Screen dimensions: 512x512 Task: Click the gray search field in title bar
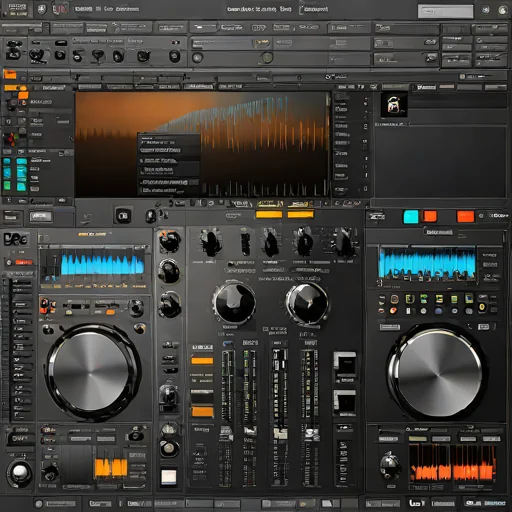click(x=445, y=11)
